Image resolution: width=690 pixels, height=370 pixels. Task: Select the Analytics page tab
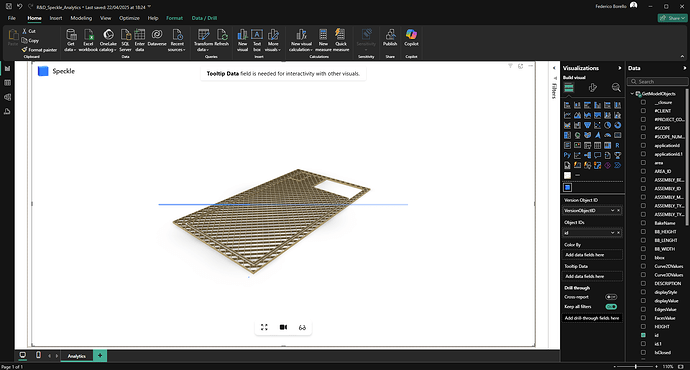coord(77,356)
